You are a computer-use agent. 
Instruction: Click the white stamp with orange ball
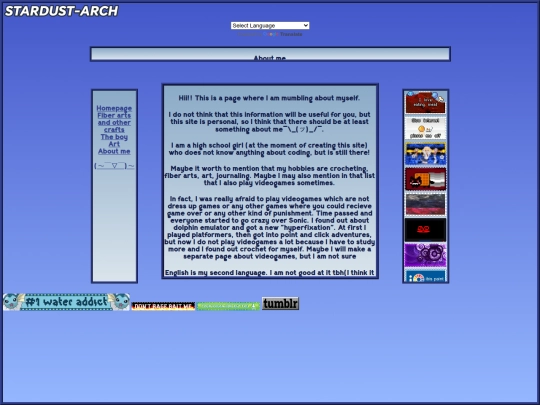point(425,128)
